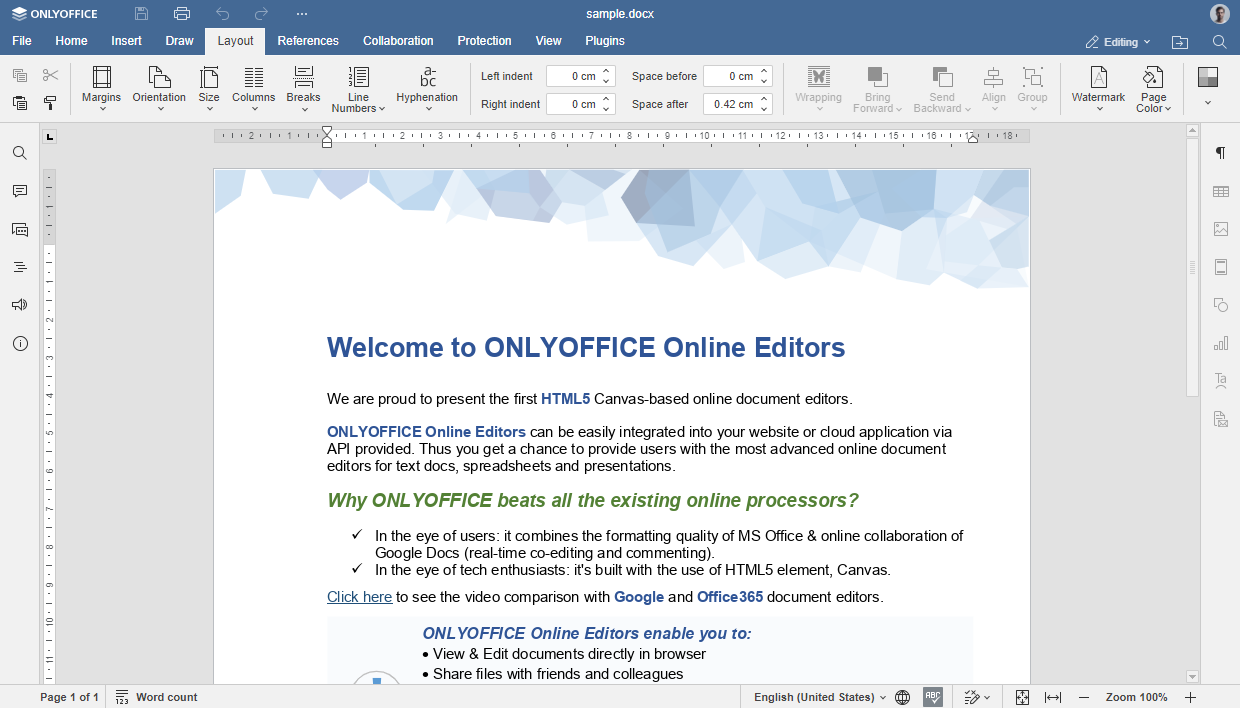Open the English (United States) language dropdown

819,697
